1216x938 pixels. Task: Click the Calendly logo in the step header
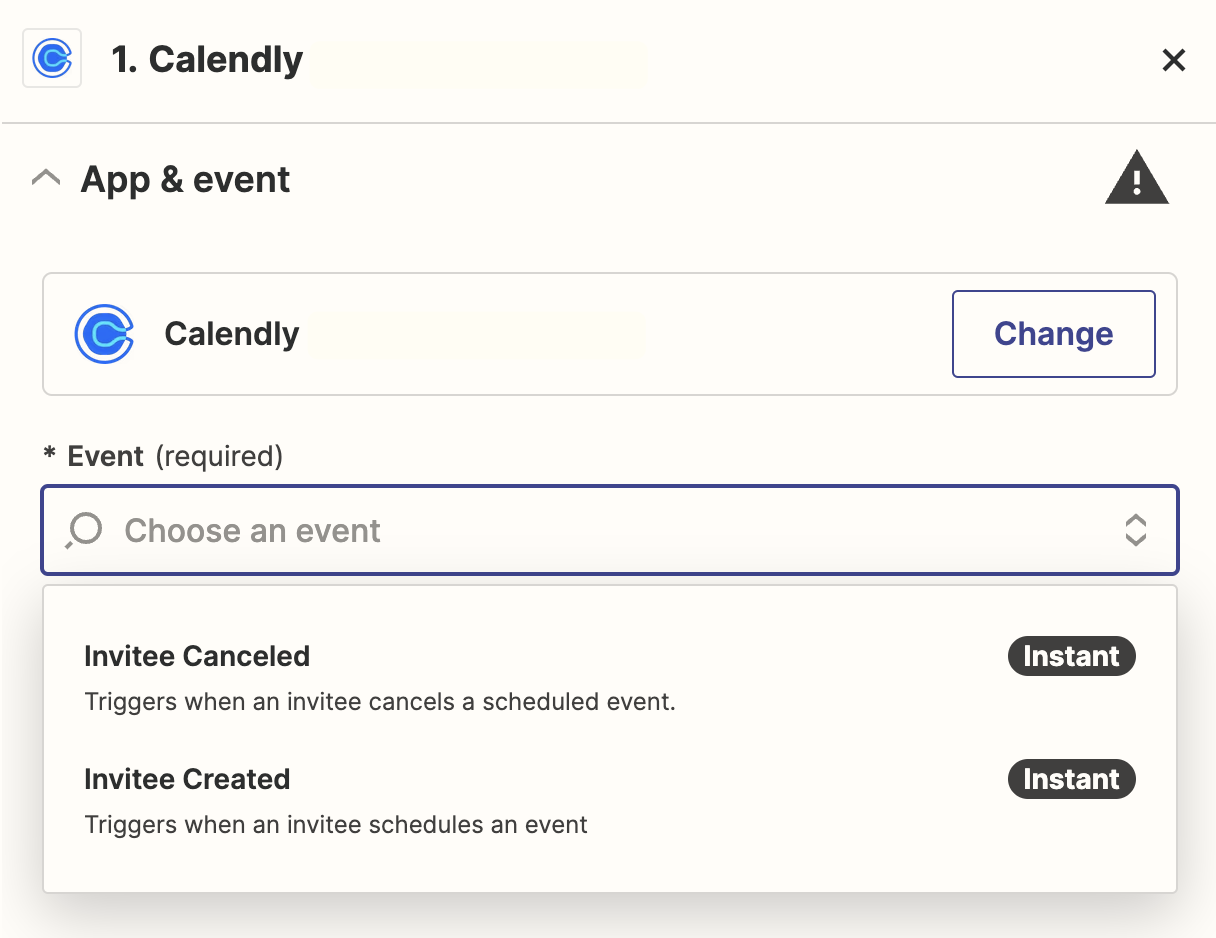(52, 60)
